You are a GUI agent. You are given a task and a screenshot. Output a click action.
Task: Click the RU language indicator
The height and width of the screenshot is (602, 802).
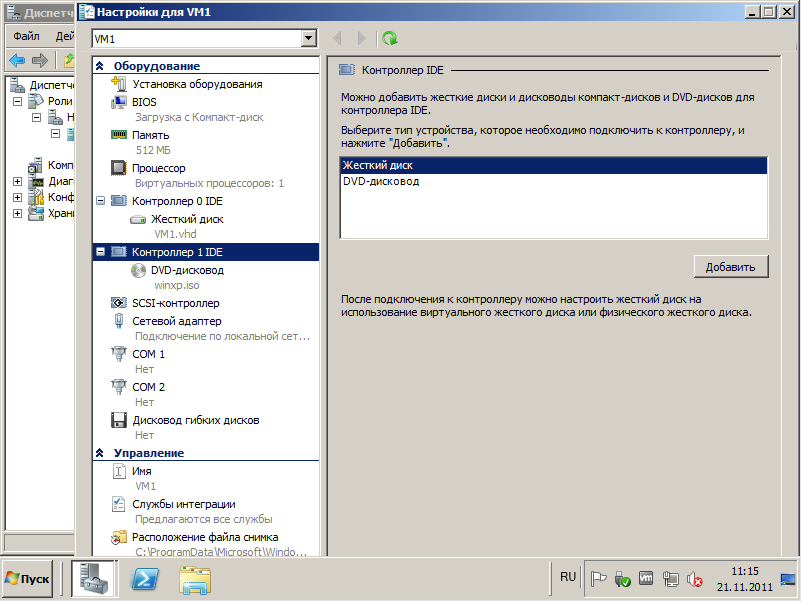point(568,577)
